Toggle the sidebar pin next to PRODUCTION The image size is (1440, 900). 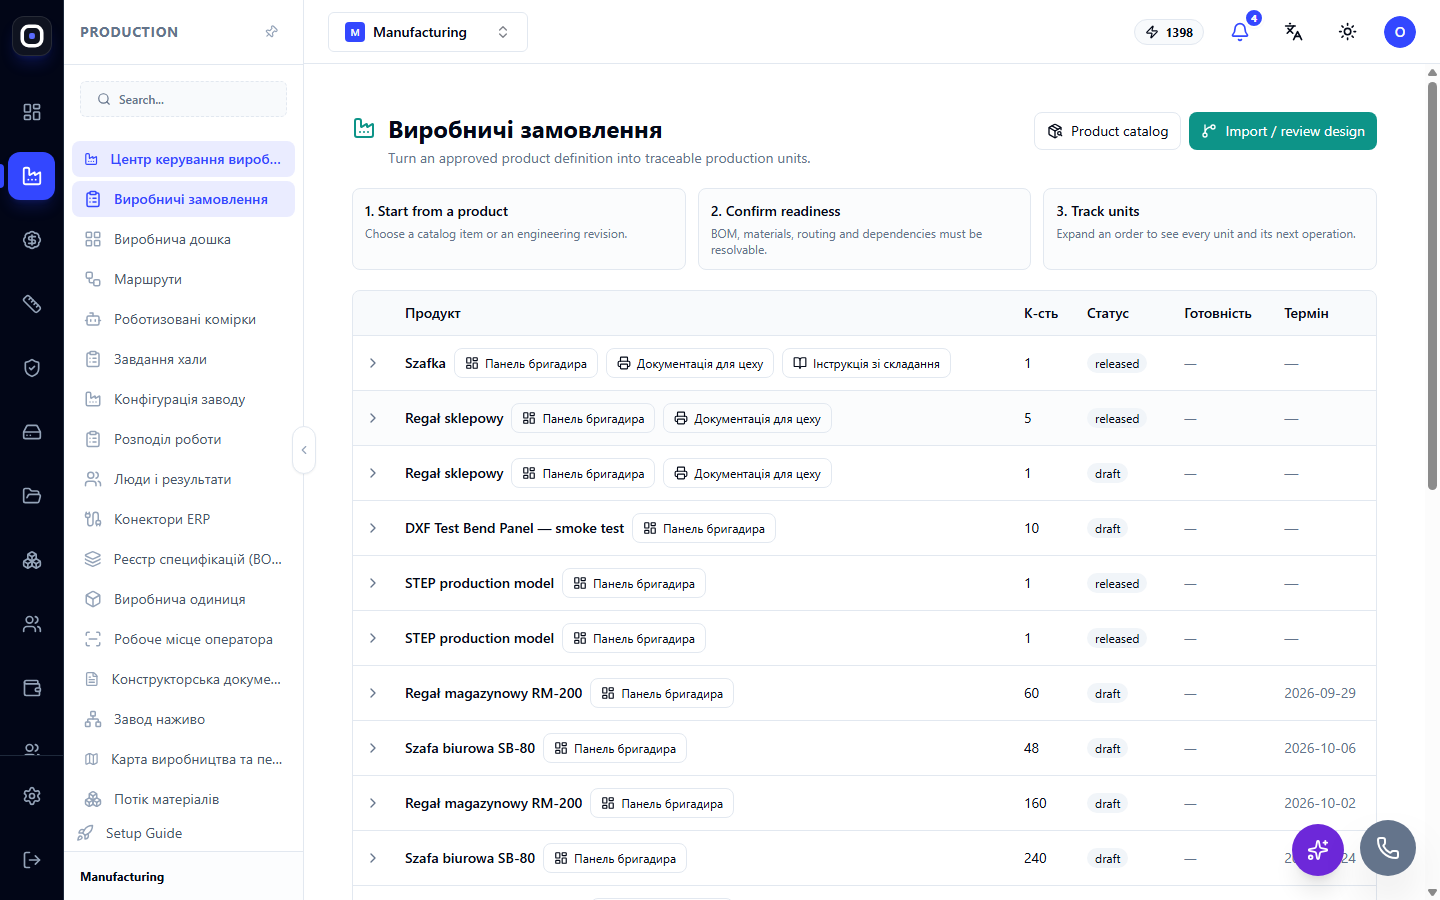click(272, 32)
